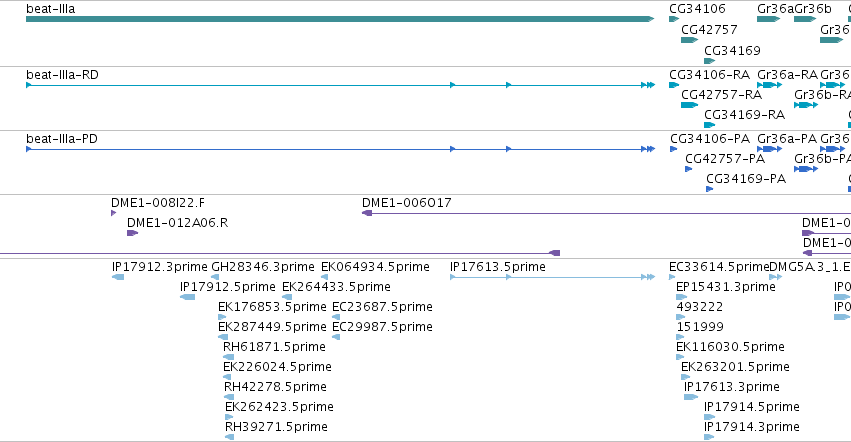Select CG42757-RA transcript label
The width and height of the screenshot is (851, 442).
tap(721, 94)
